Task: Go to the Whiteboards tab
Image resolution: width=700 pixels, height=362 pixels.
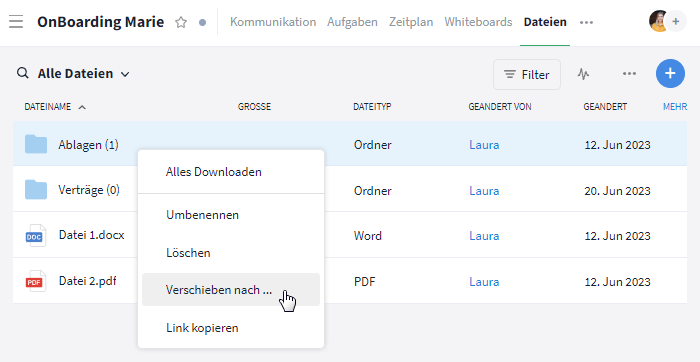Action: 478,22
